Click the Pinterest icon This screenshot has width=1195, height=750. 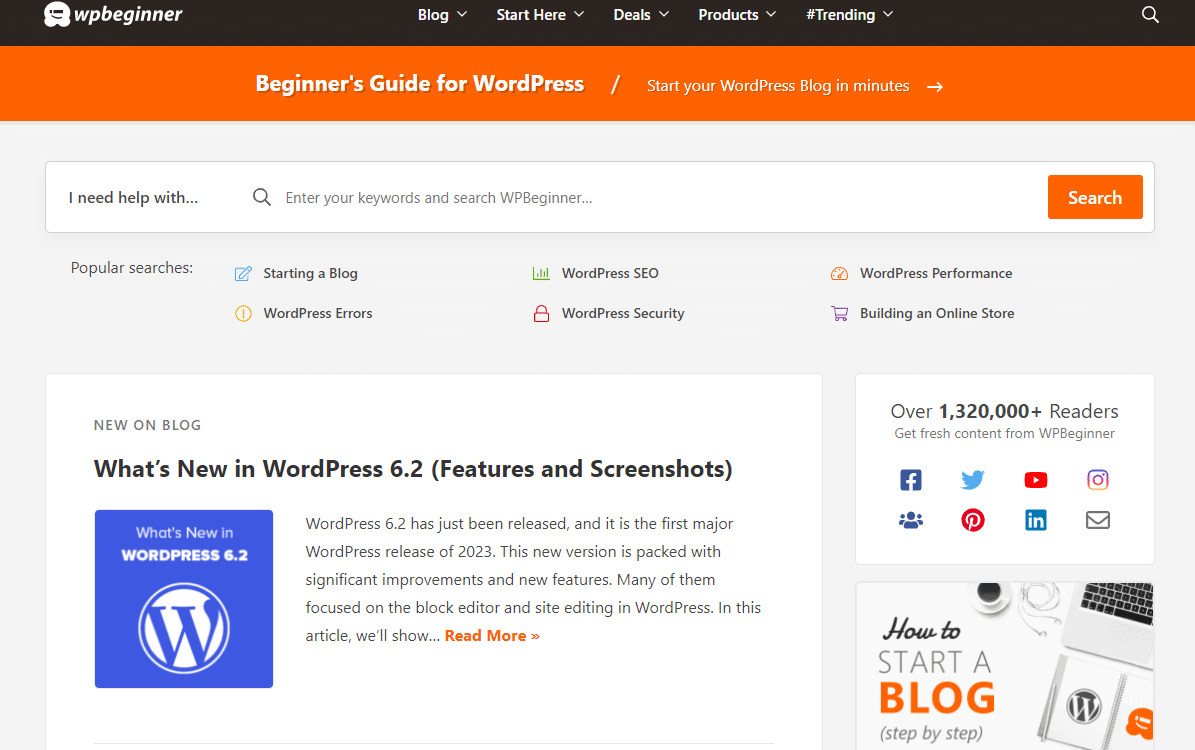(973, 520)
